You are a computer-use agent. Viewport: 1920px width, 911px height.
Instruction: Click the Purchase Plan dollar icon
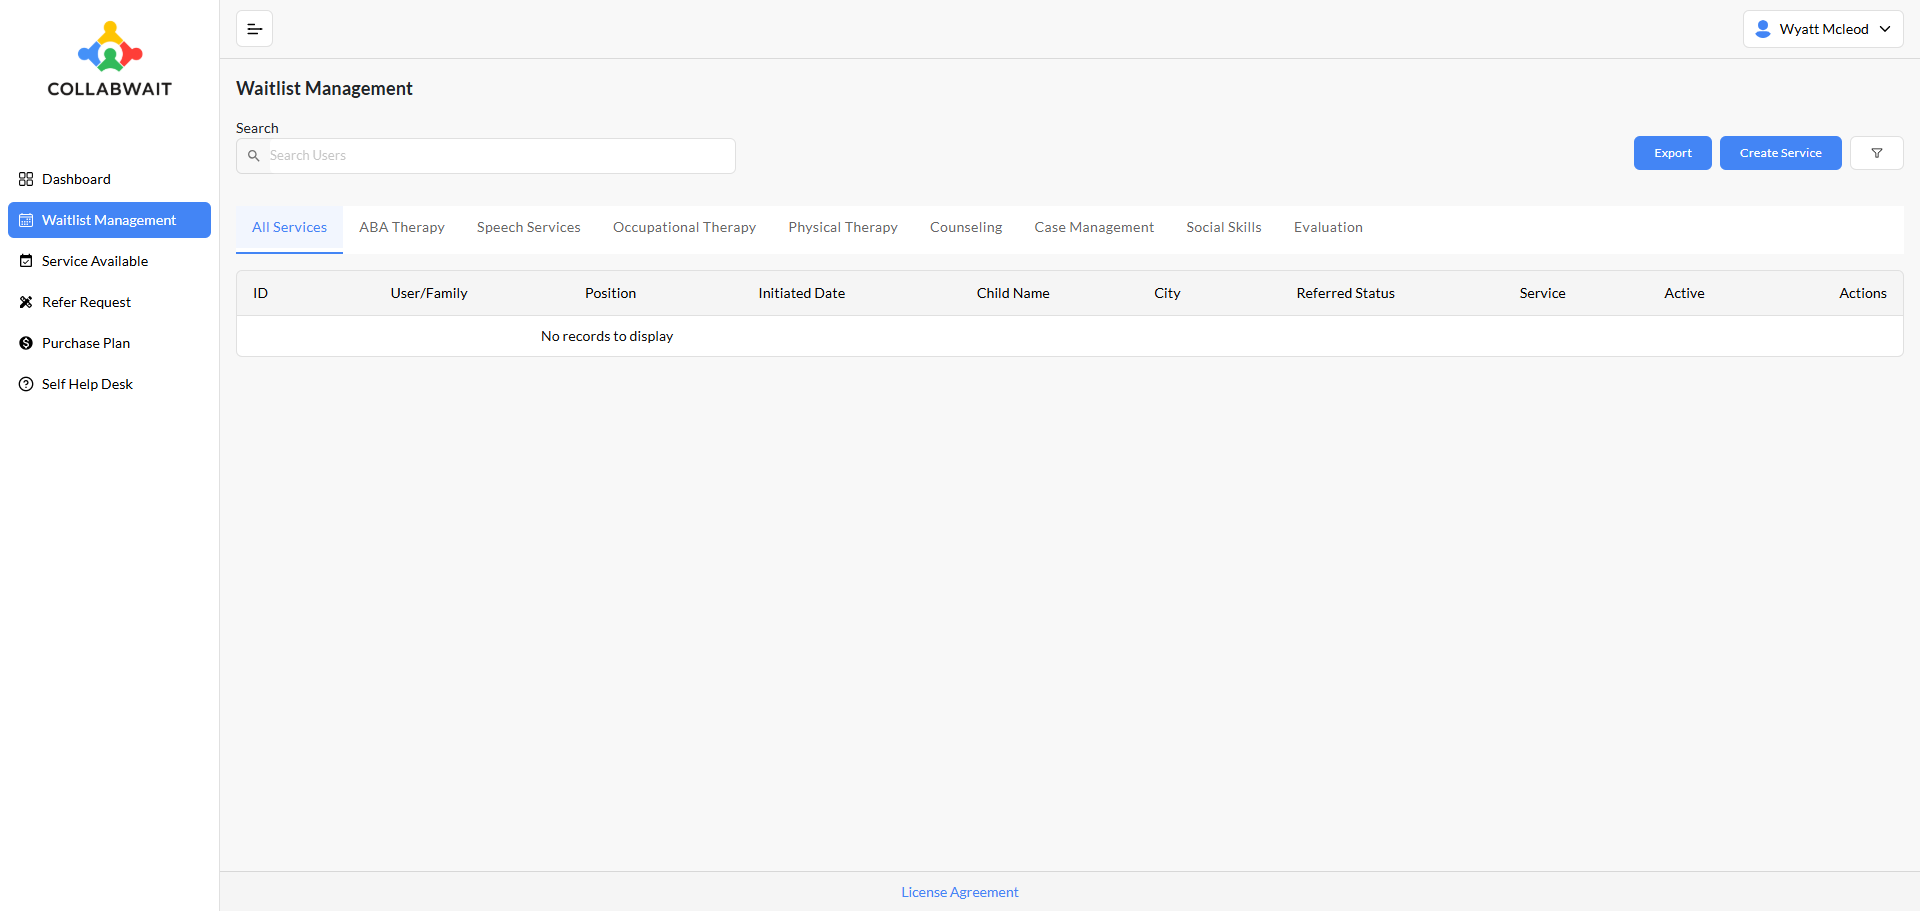26,343
